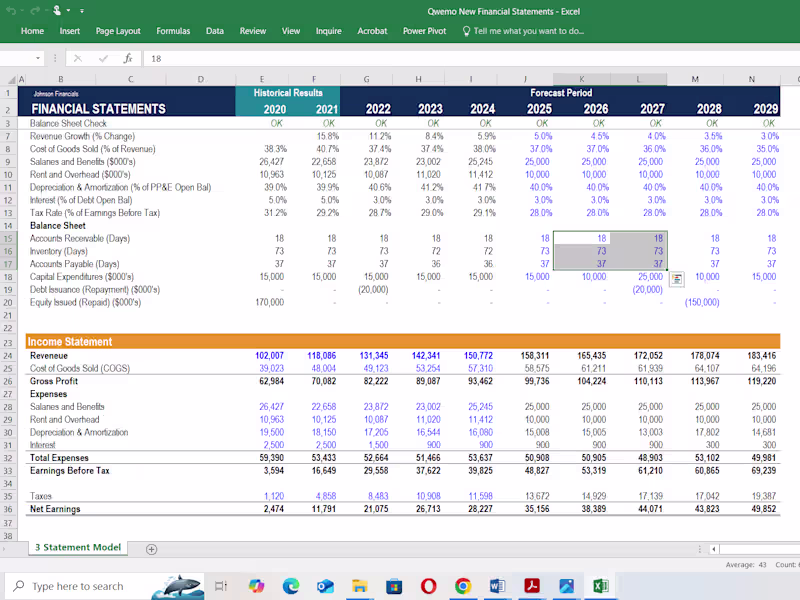This screenshot has height=600, width=800.
Task: Click the Insert Function fx icon
Action: click(x=128, y=58)
